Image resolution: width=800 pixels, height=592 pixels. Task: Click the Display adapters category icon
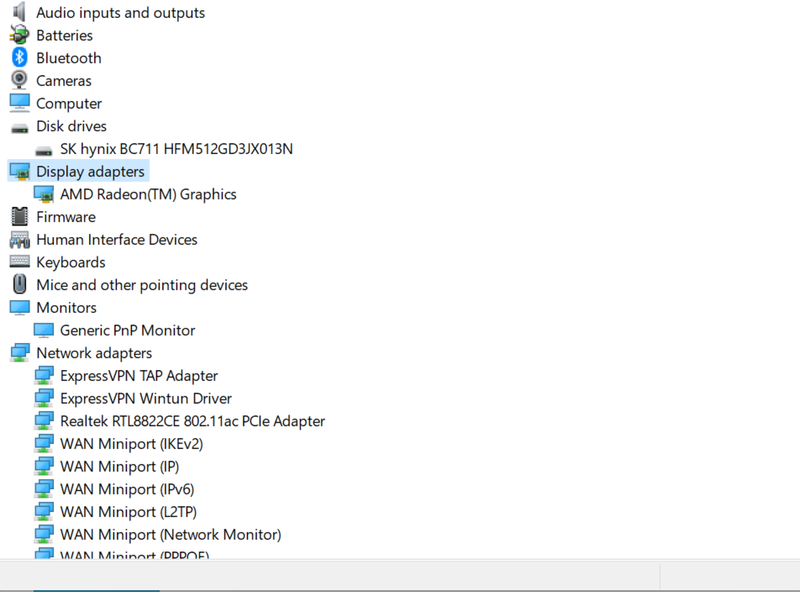click(19, 171)
